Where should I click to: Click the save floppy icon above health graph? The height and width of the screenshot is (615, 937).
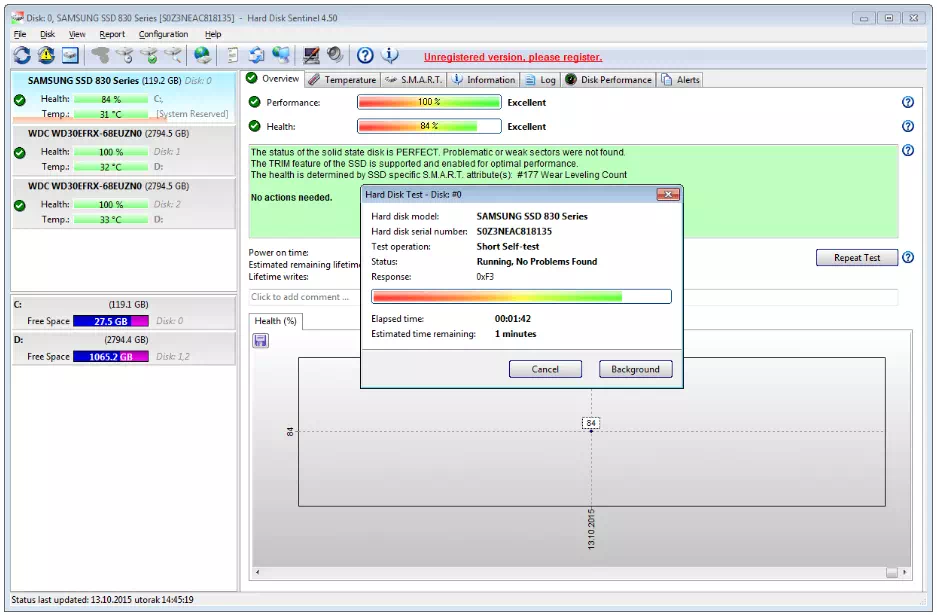[x=261, y=341]
